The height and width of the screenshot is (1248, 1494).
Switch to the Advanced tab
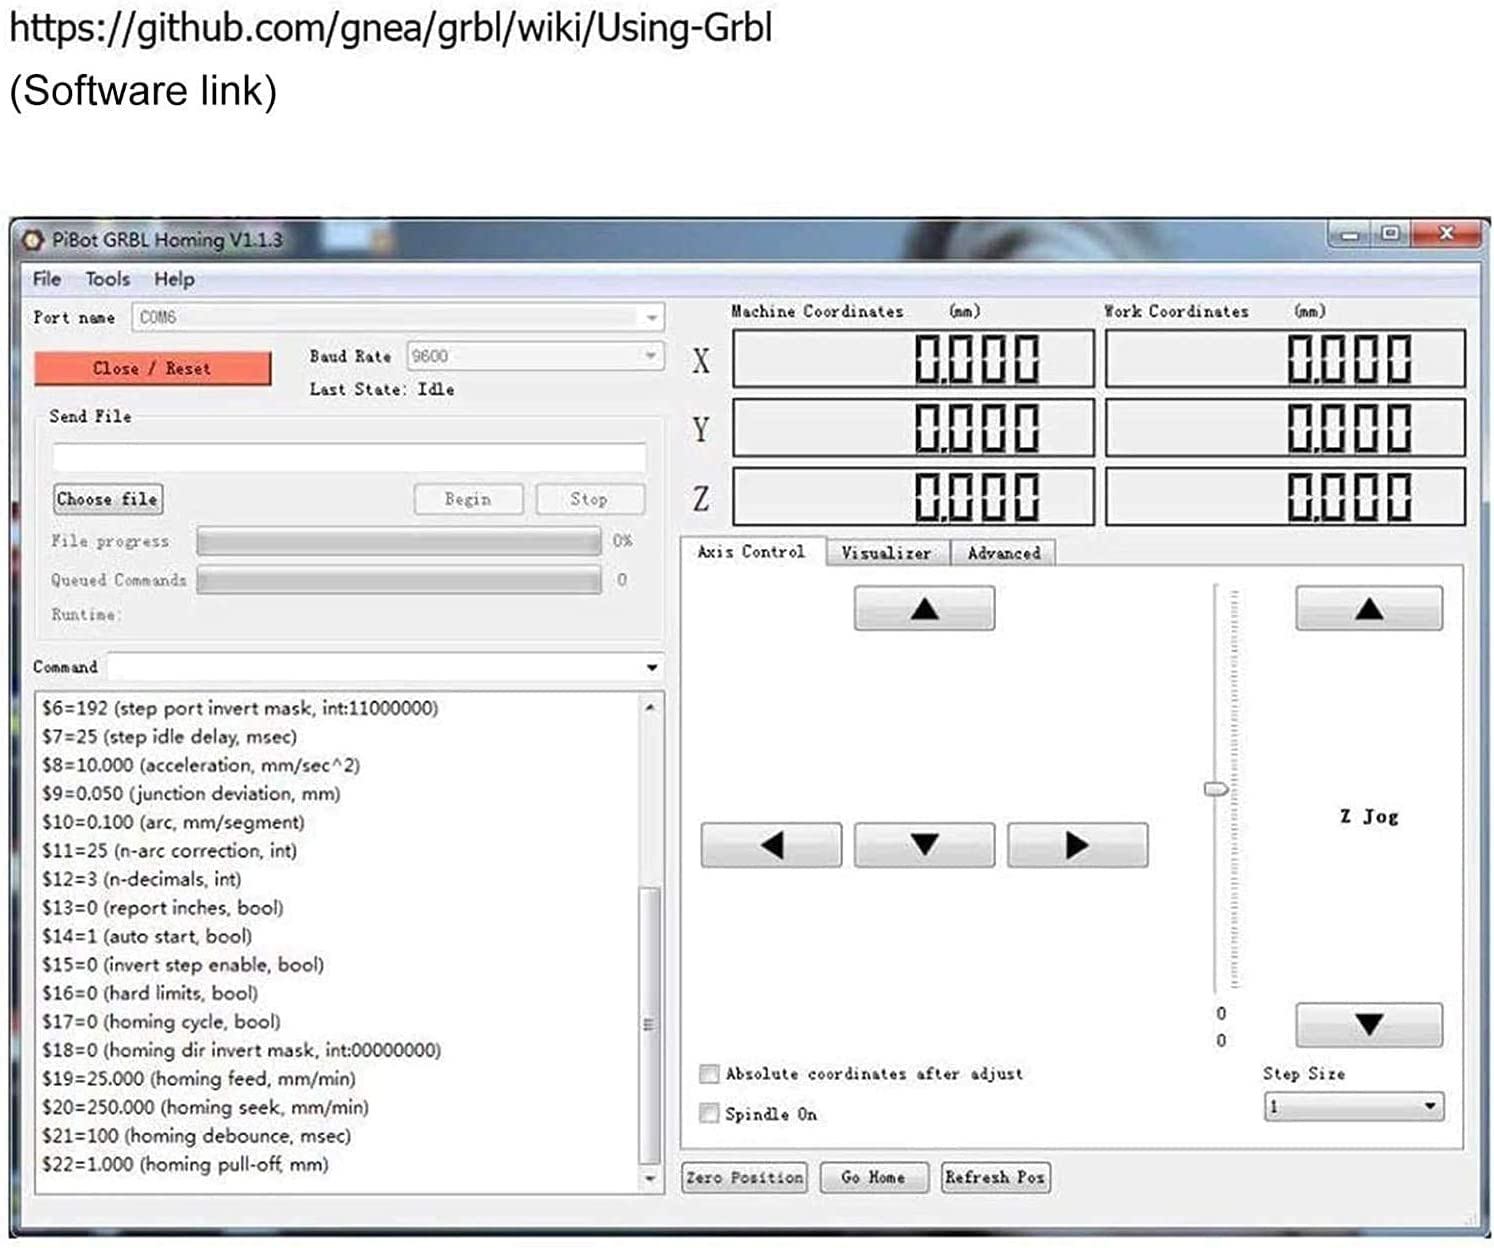[1003, 553]
